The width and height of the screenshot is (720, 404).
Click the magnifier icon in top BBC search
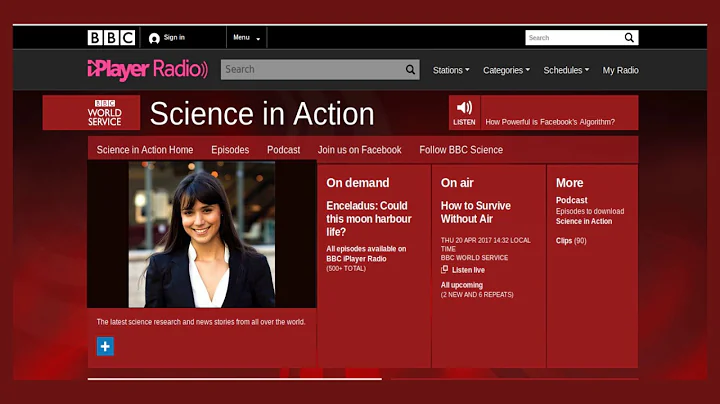(x=629, y=38)
